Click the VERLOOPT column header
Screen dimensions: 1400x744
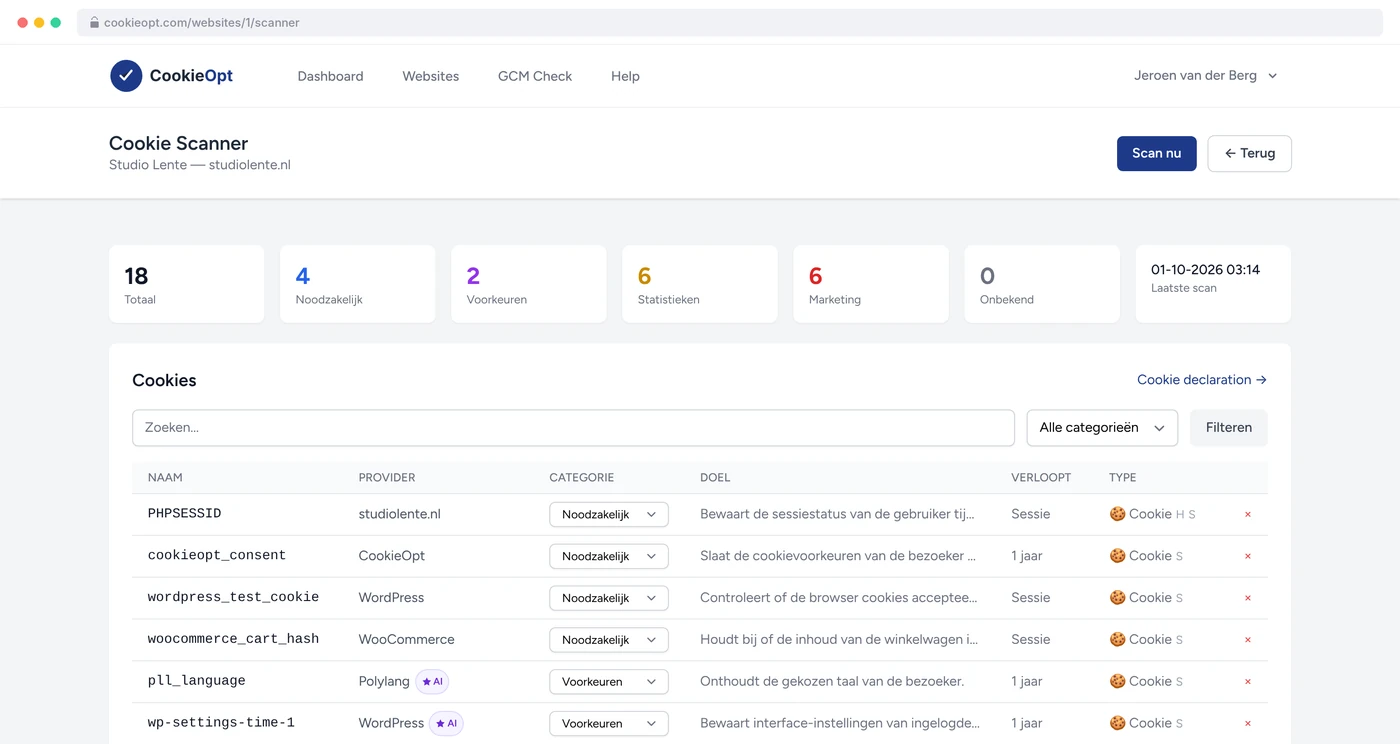(1041, 478)
